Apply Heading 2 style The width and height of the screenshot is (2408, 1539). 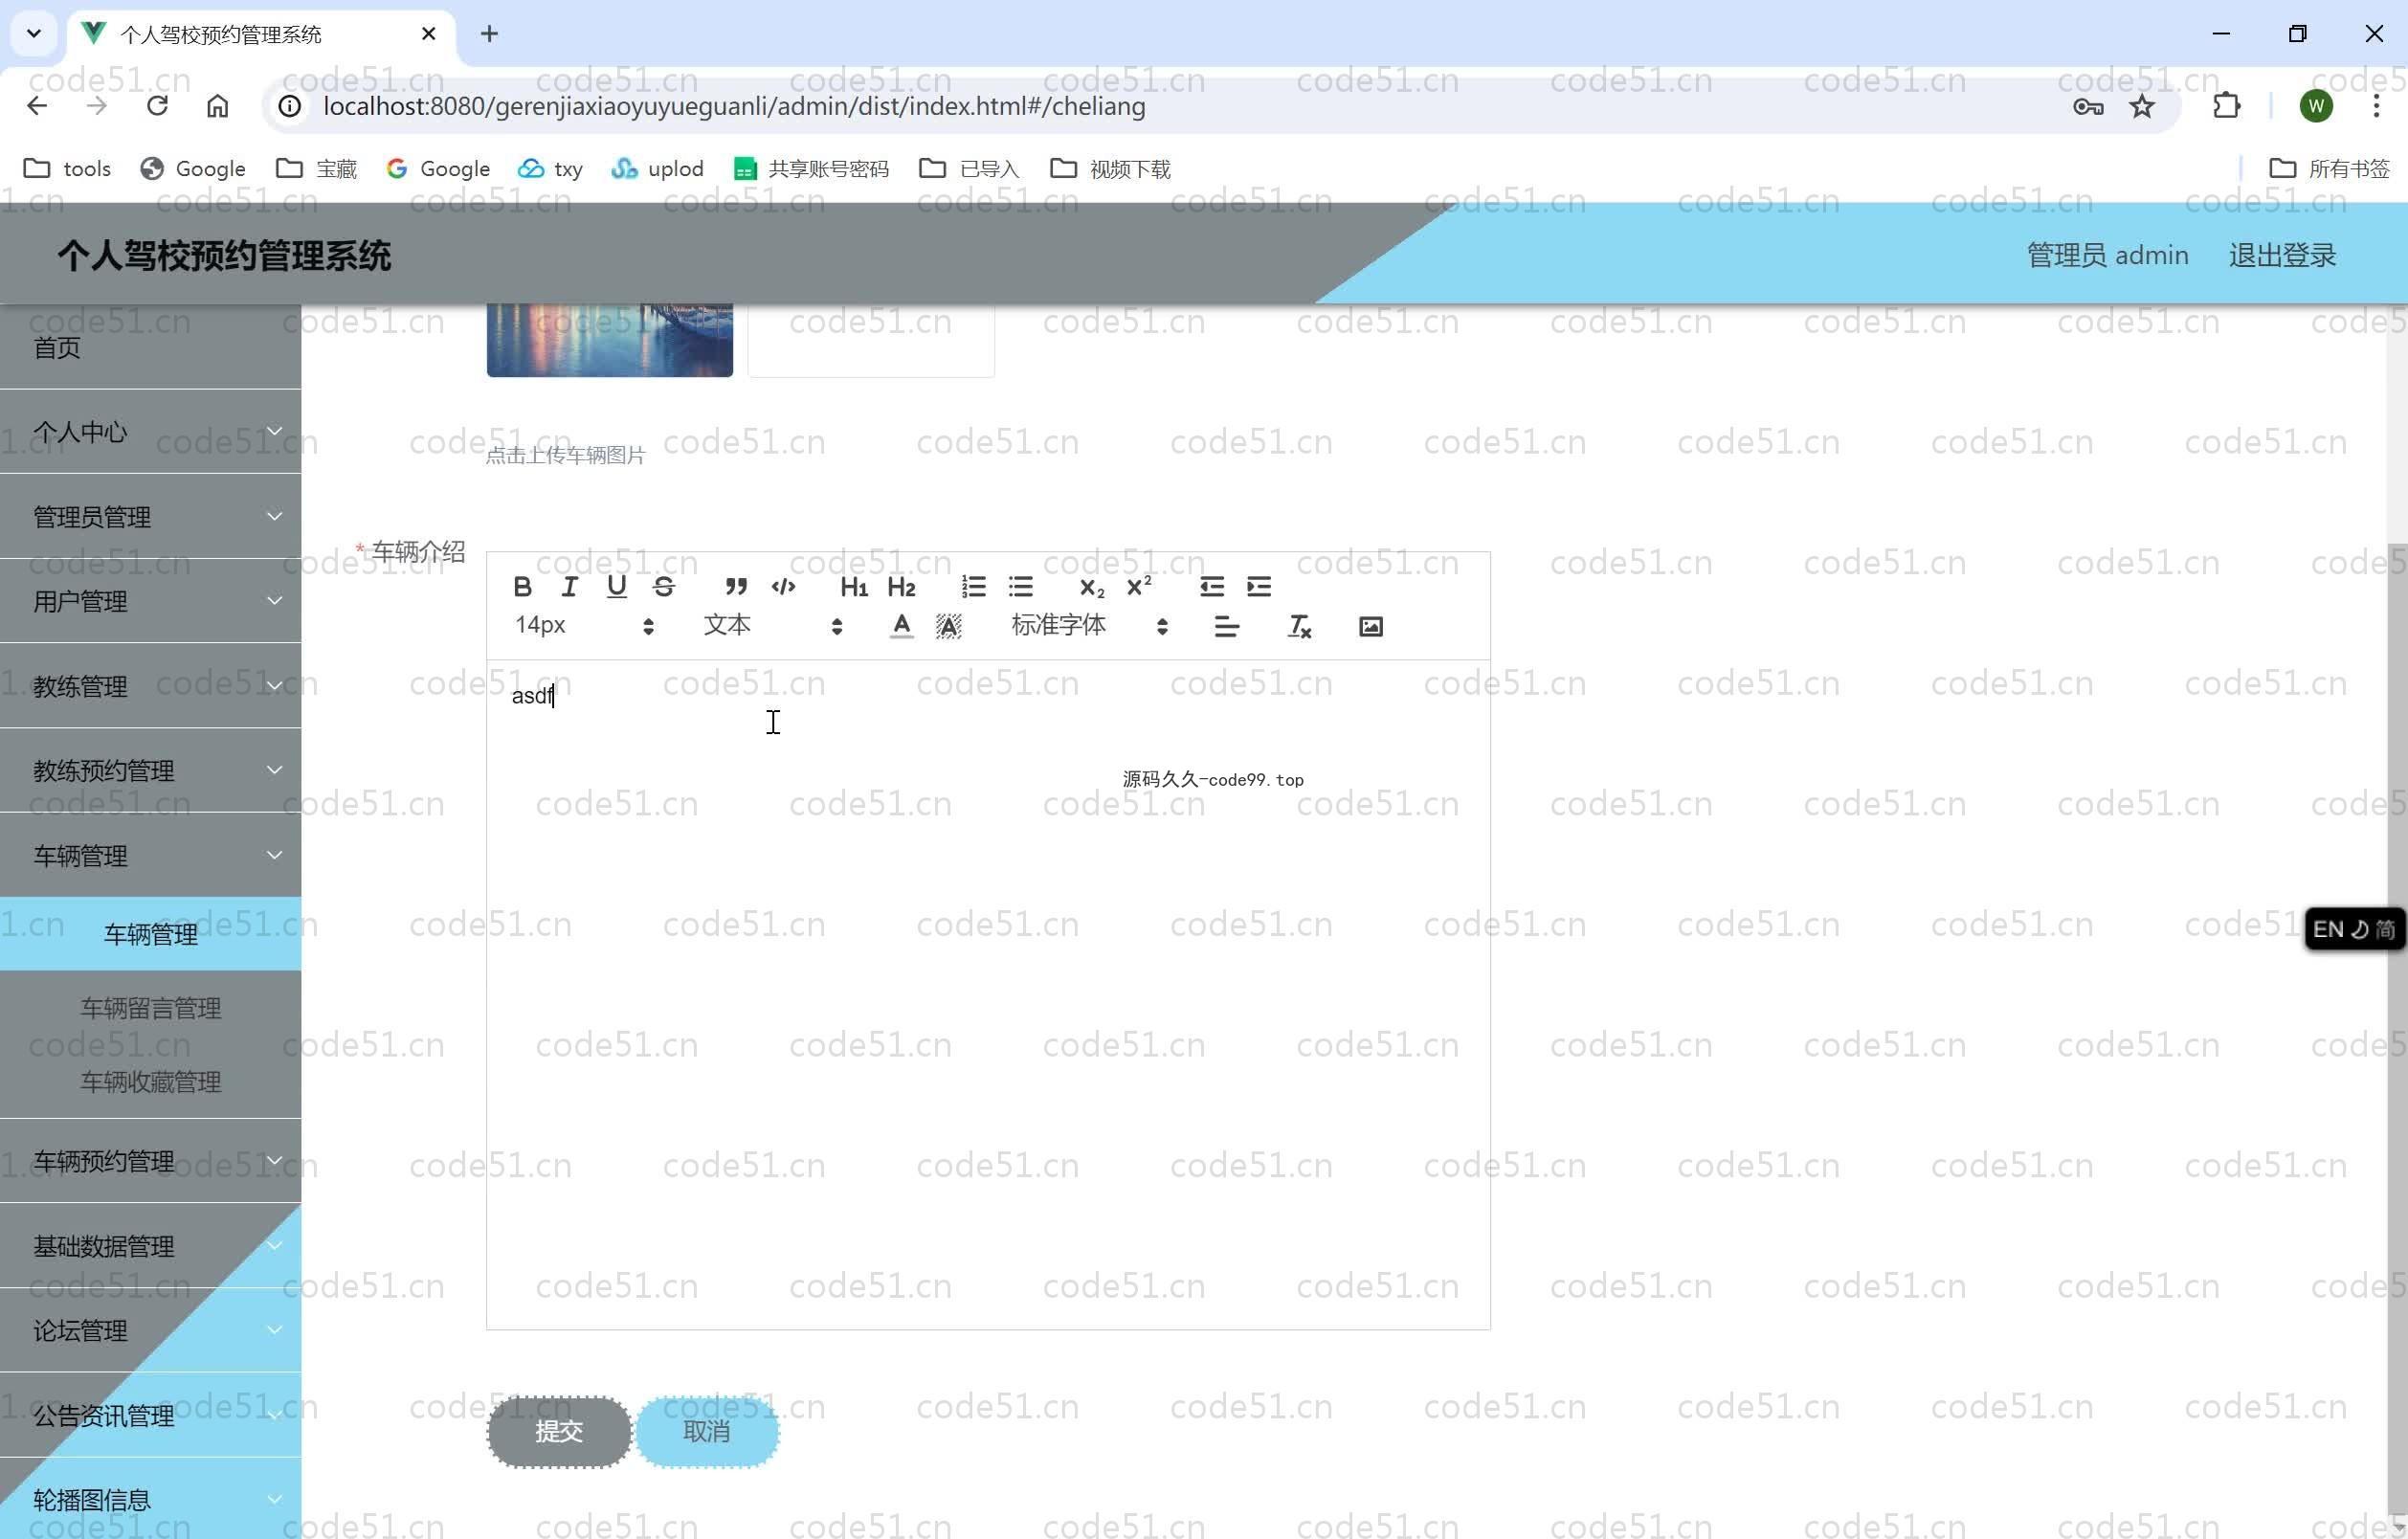tap(901, 587)
